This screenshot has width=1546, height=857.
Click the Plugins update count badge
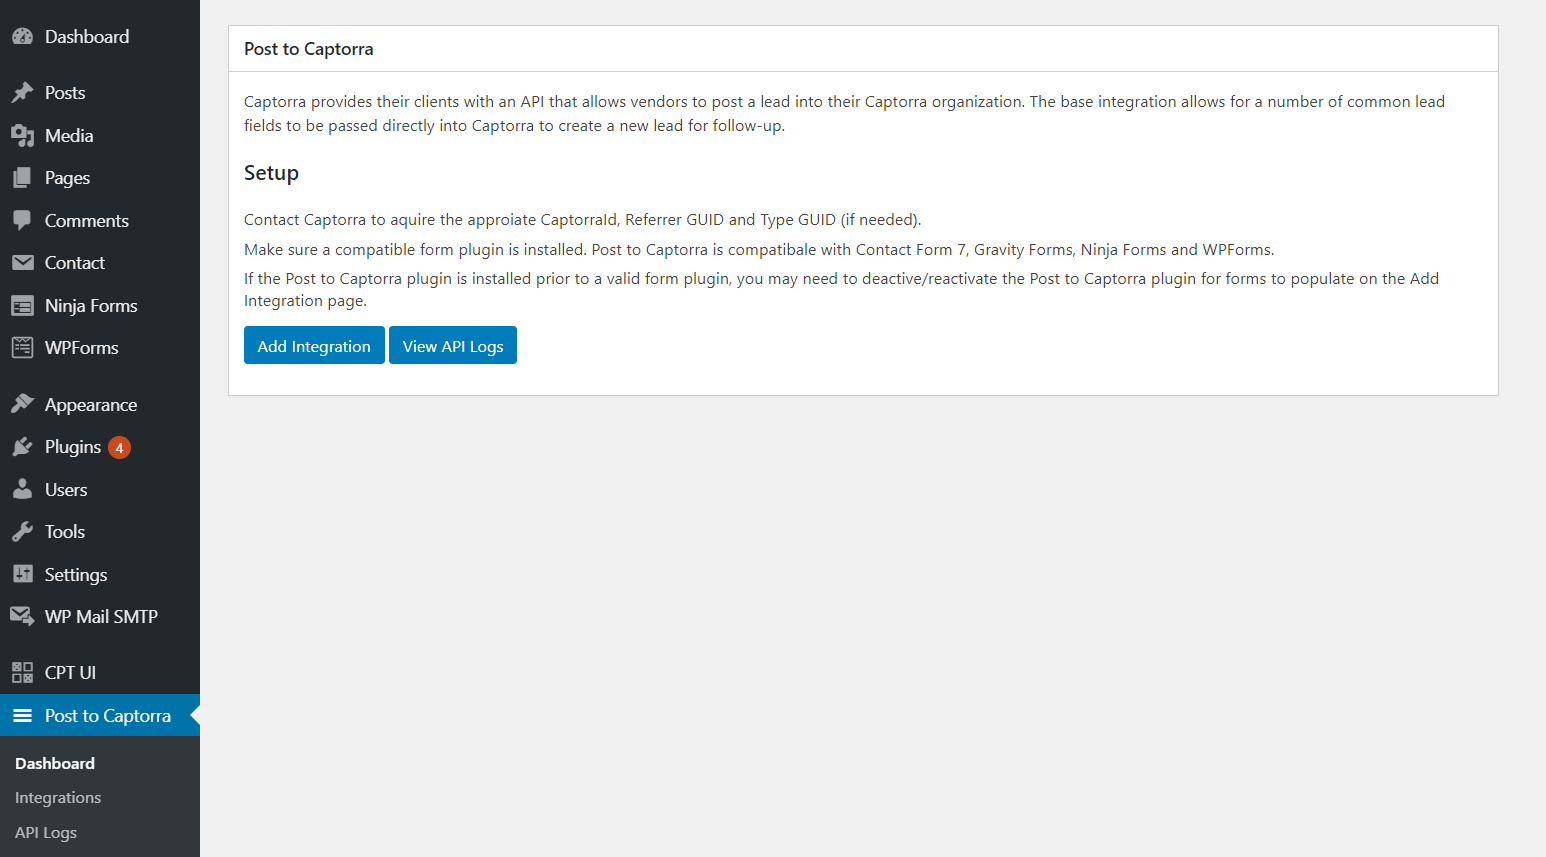pos(119,448)
